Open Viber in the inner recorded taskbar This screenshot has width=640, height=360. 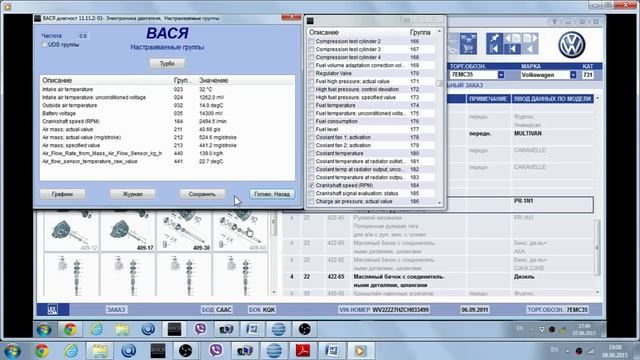(200, 329)
